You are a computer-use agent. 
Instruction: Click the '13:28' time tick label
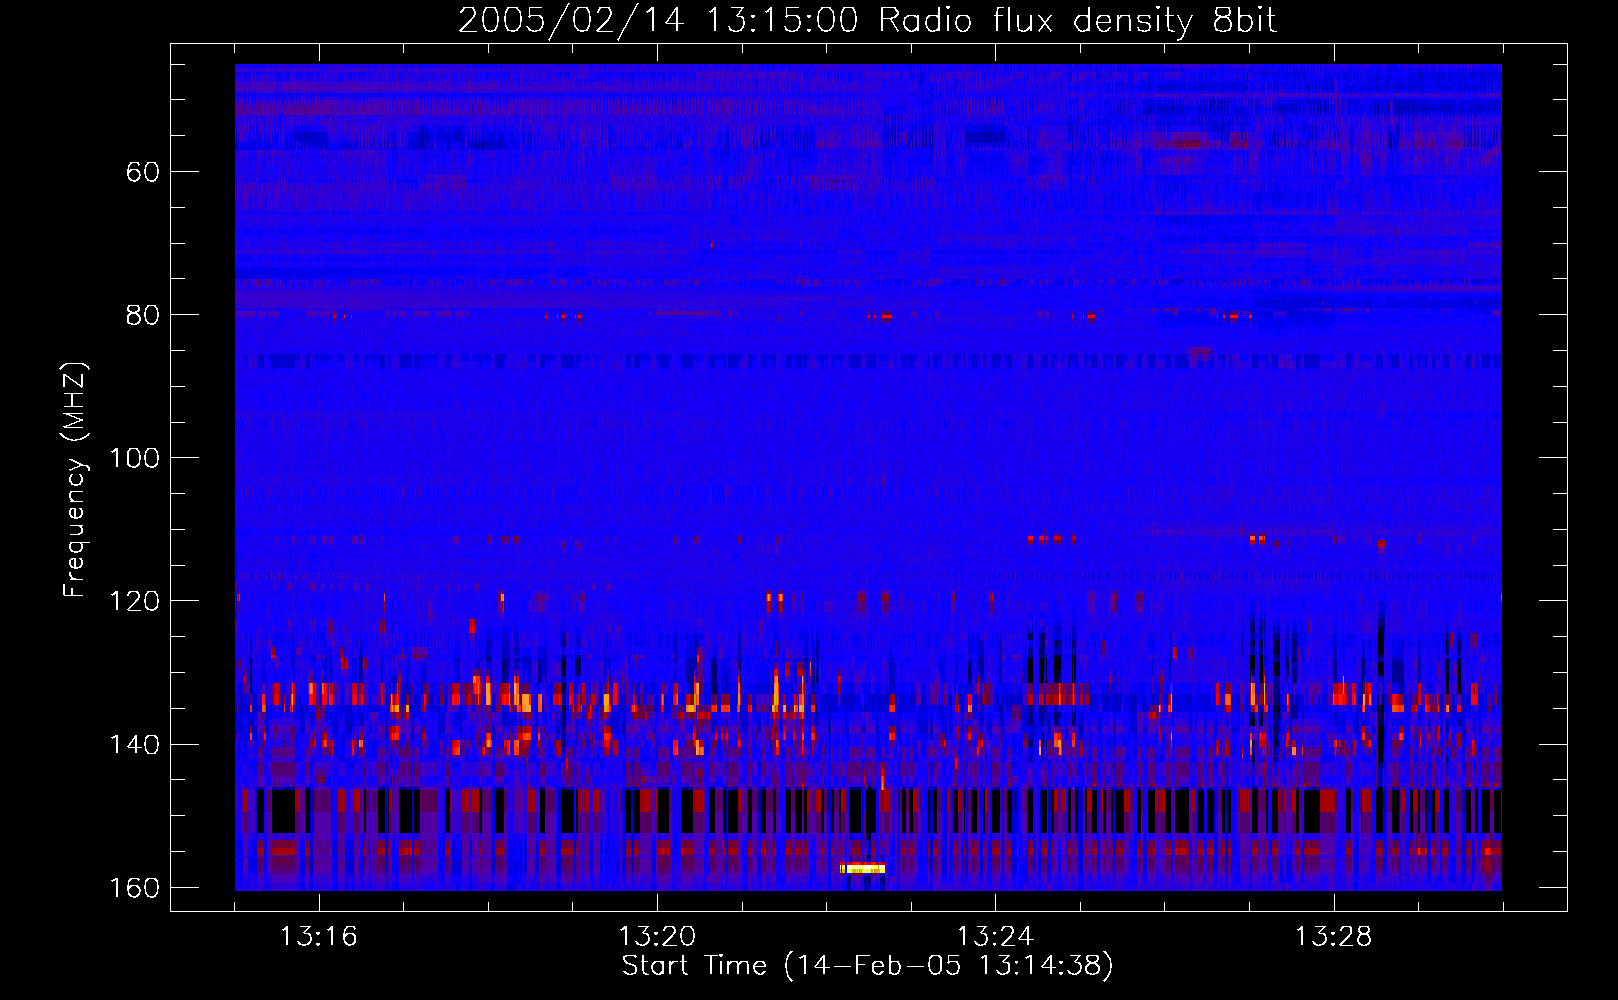(x=1334, y=937)
